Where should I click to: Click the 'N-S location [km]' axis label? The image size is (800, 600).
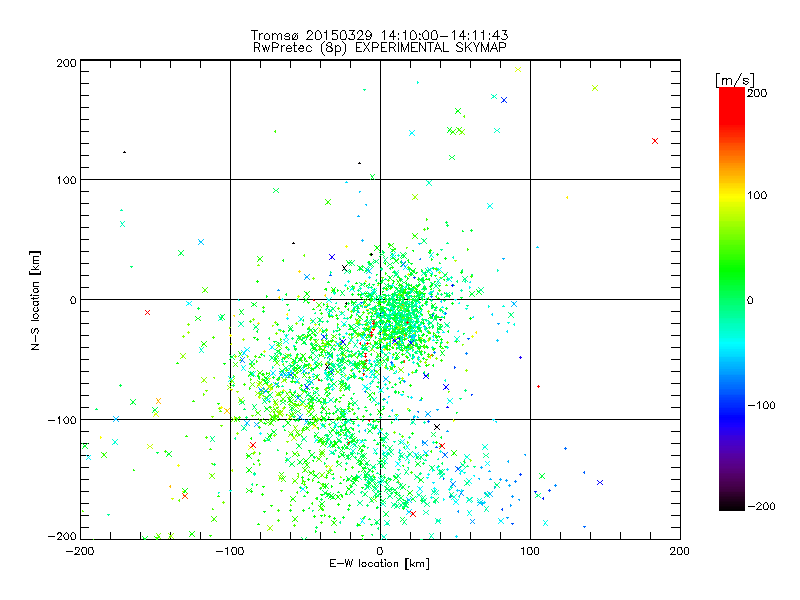35,301
